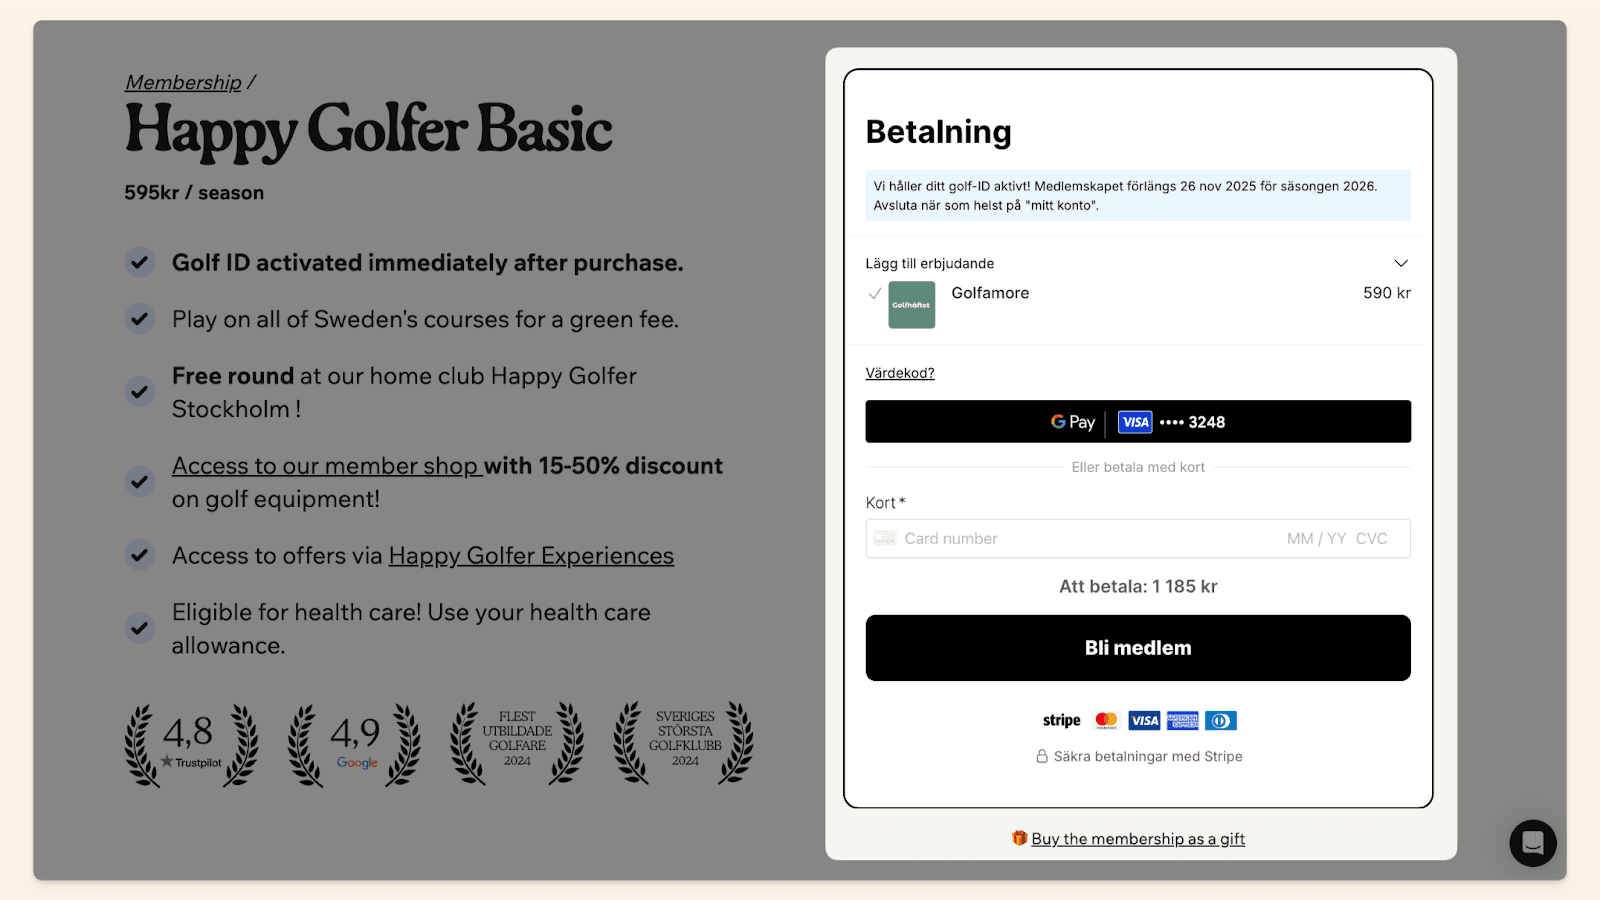This screenshot has width=1600, height=900.
Task: Click the Stripe logo
Action: 1061,721
